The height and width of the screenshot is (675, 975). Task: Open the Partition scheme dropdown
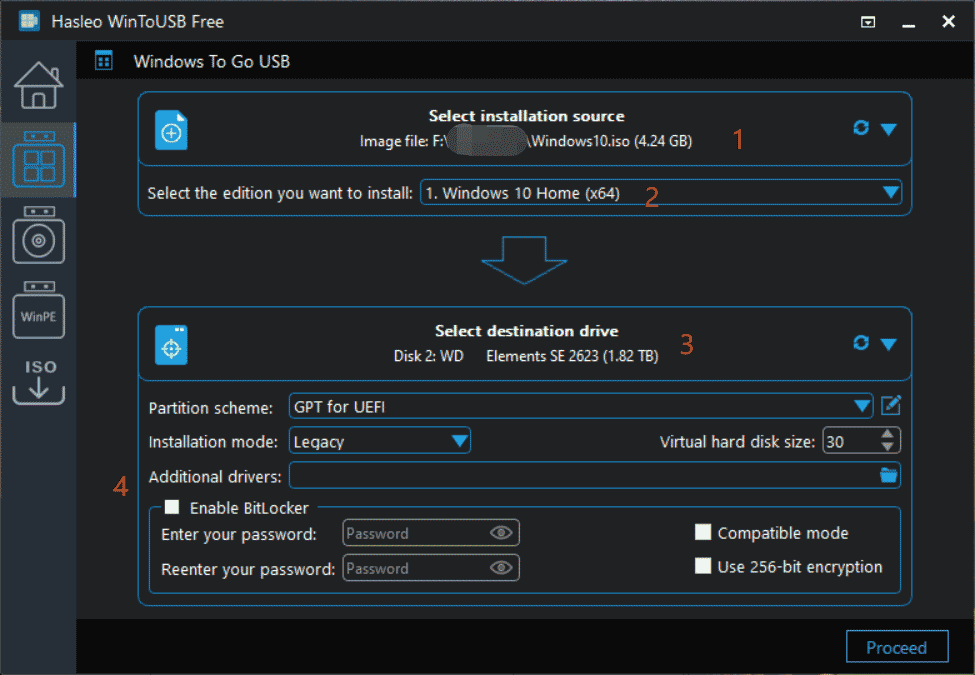(x=861, y=406)
